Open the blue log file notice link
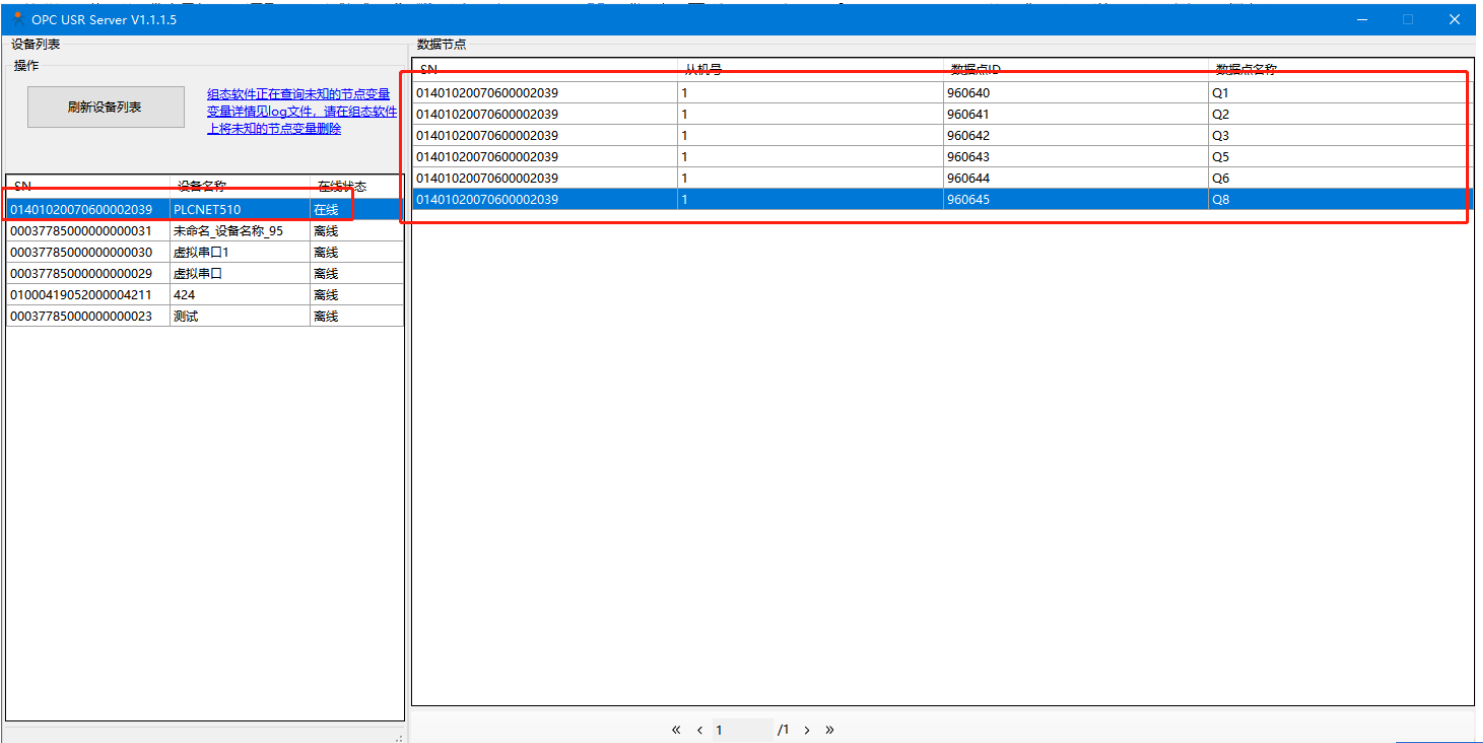This screenshot has width=1483, height=743. click(301, 111)
